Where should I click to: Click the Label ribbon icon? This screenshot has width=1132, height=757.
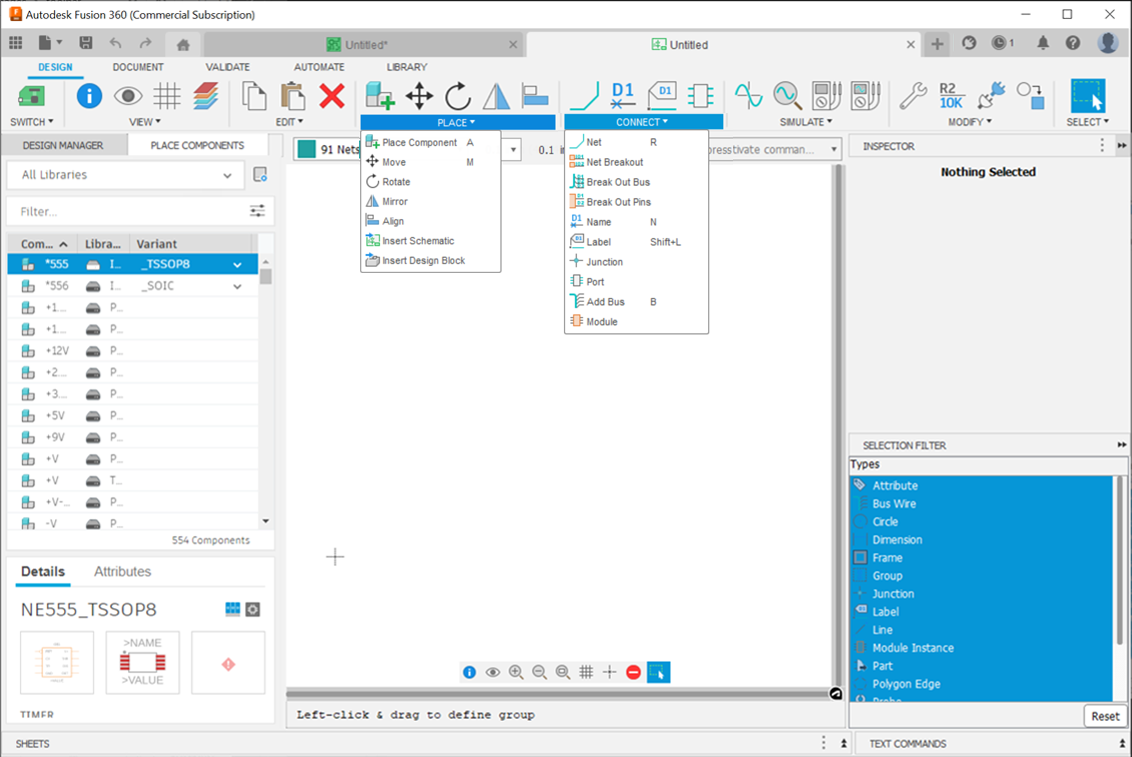coord(662,96)
